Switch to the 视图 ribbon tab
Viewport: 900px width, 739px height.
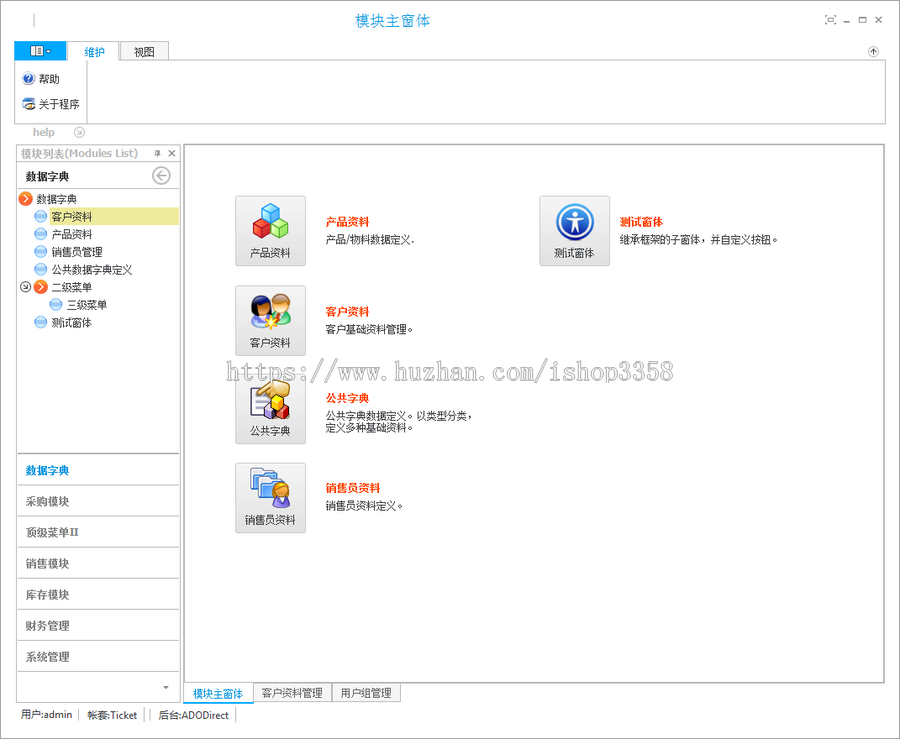tap(144, 52)
